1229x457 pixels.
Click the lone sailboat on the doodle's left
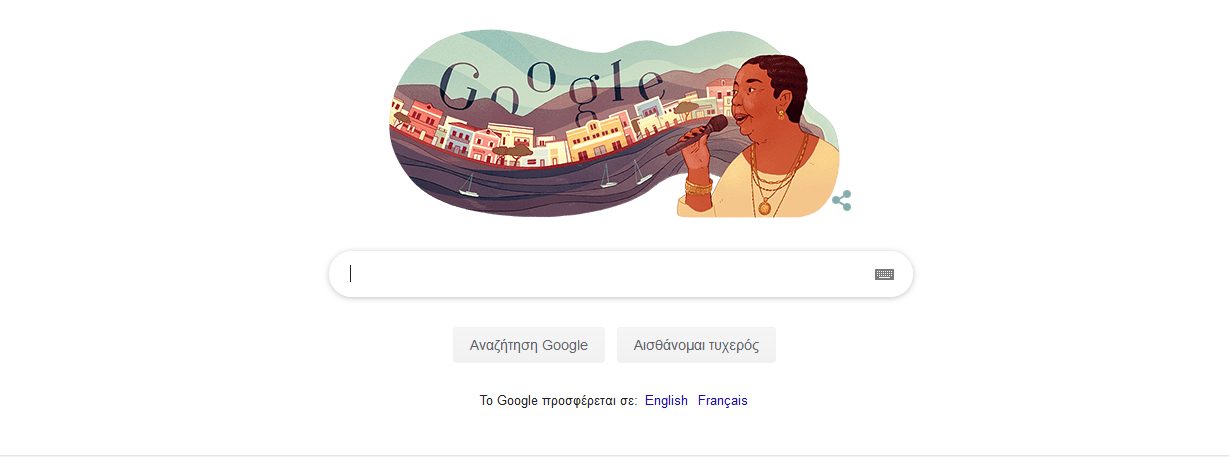coord(467,186)
